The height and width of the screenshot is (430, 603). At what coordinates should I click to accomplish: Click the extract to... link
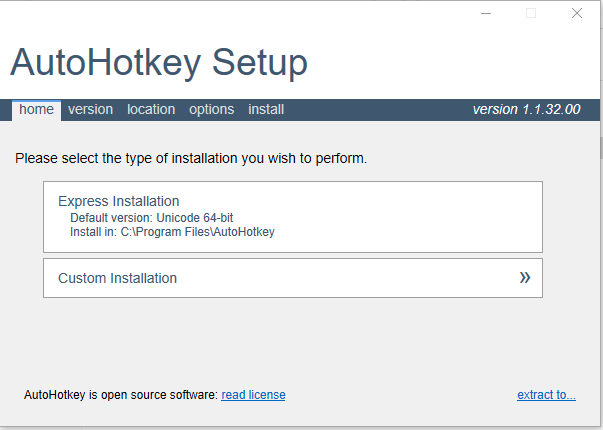(546, 395)
